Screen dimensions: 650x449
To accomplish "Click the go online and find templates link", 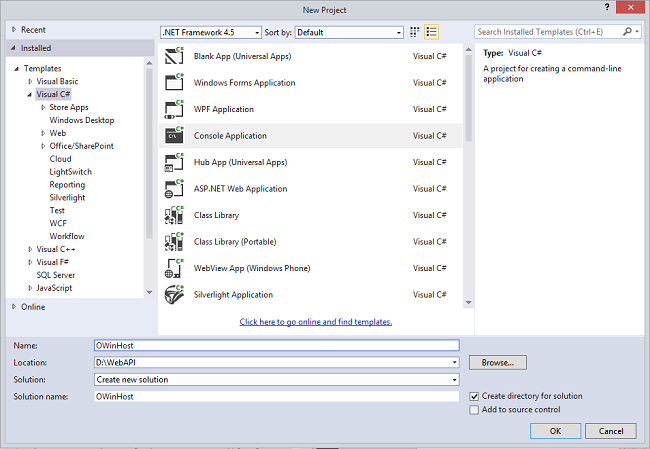I will tap(315, 322).
